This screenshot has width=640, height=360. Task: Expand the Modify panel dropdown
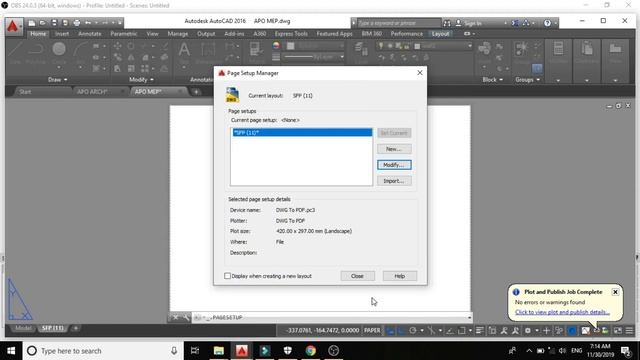click(x=141, y=80)
